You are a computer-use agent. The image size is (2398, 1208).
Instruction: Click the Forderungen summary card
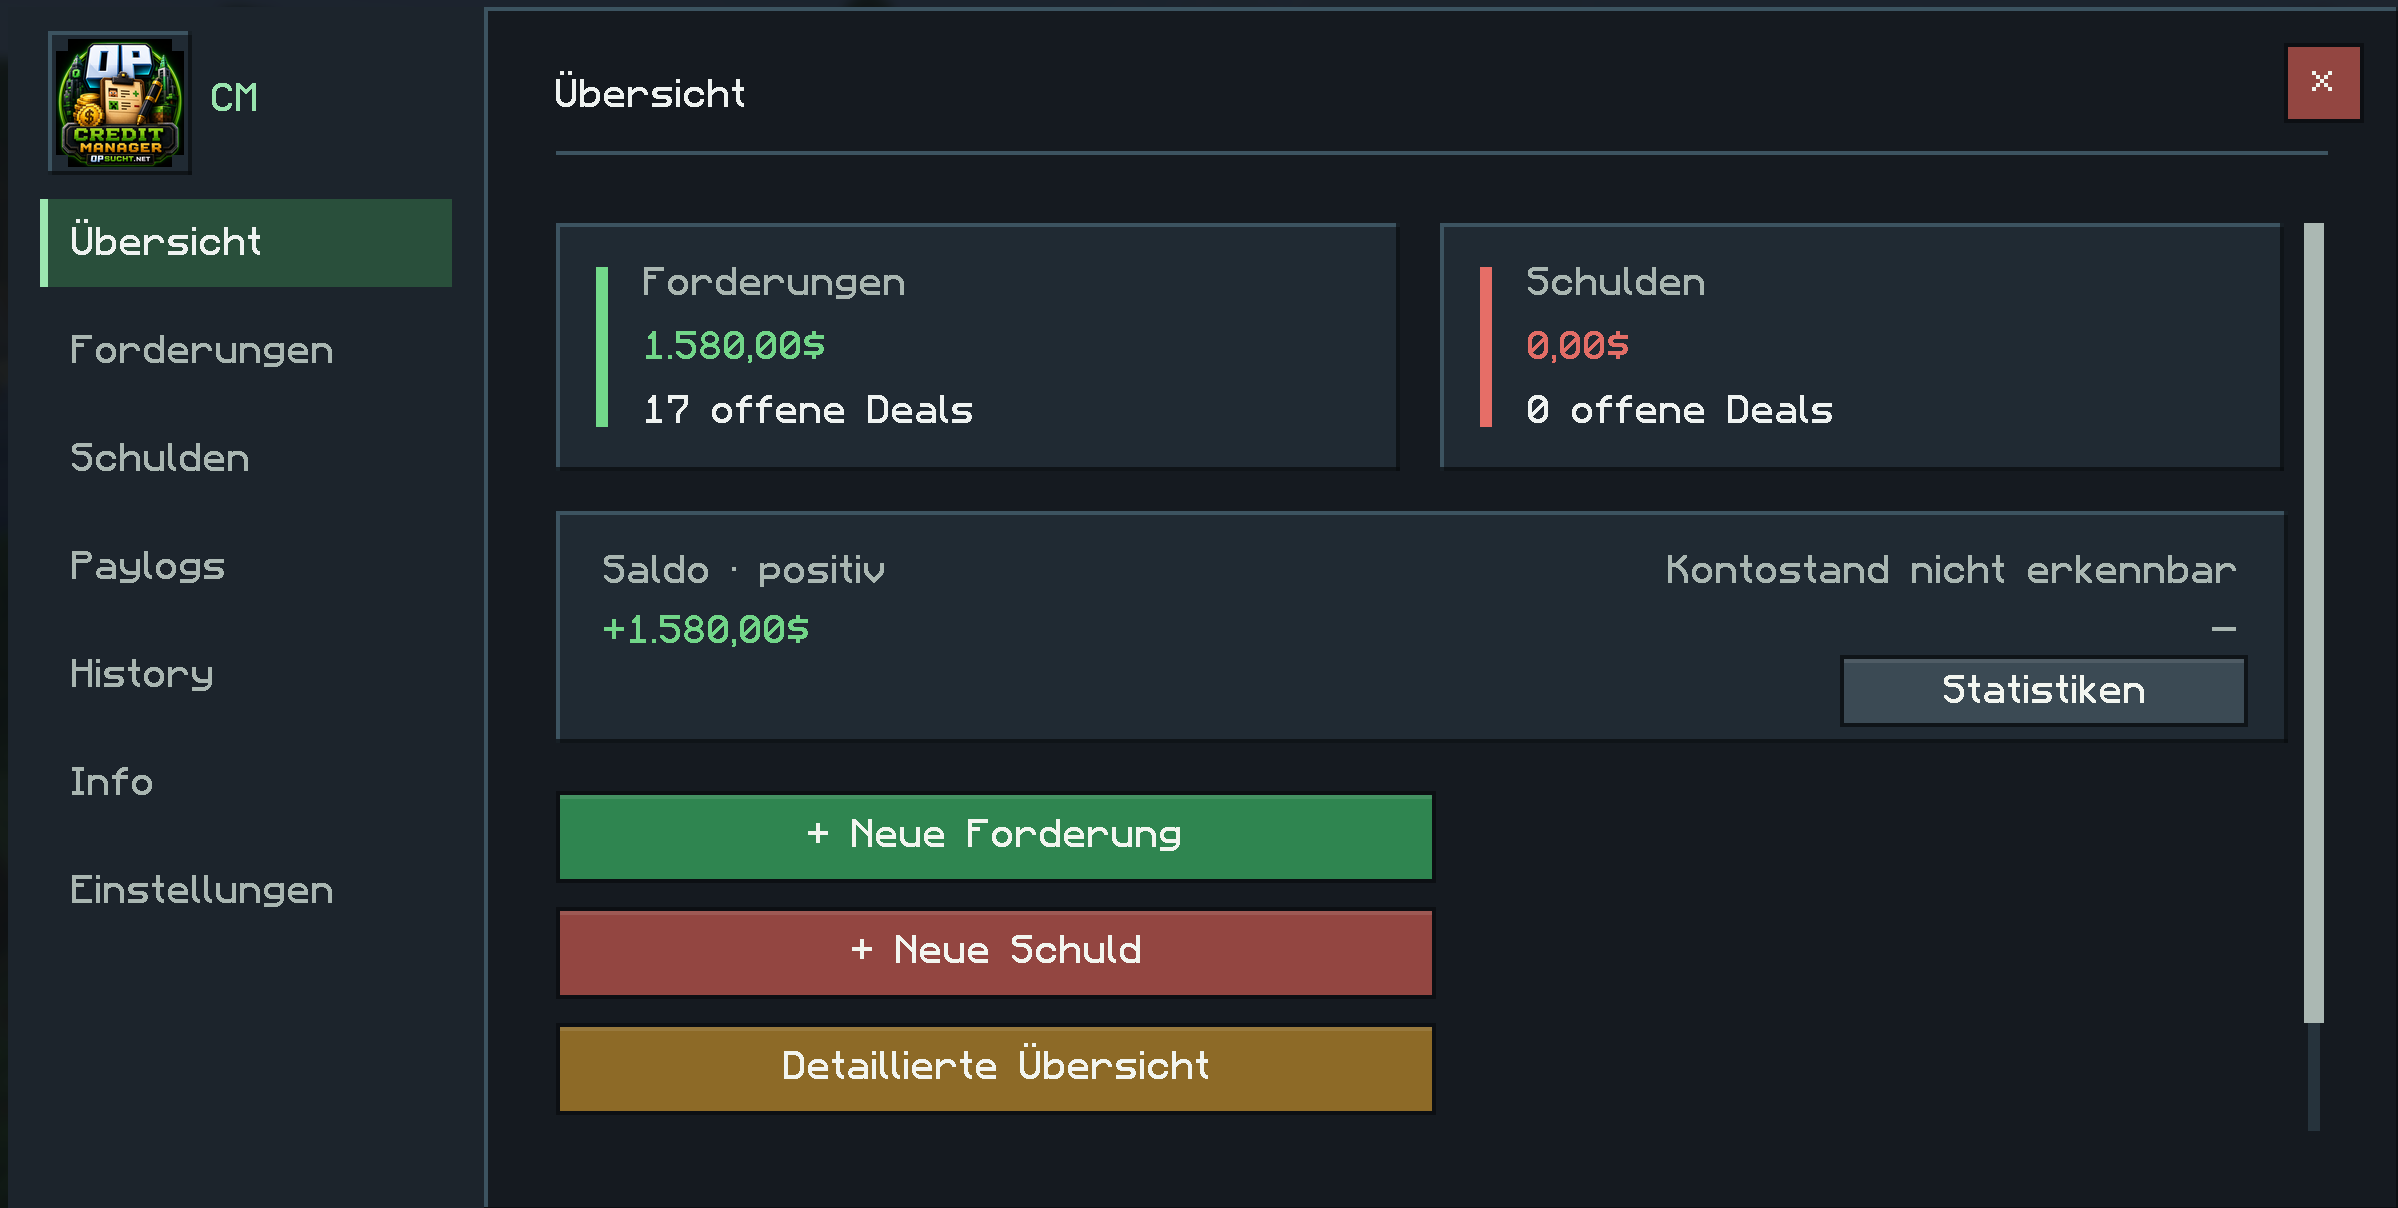[976, 346]
